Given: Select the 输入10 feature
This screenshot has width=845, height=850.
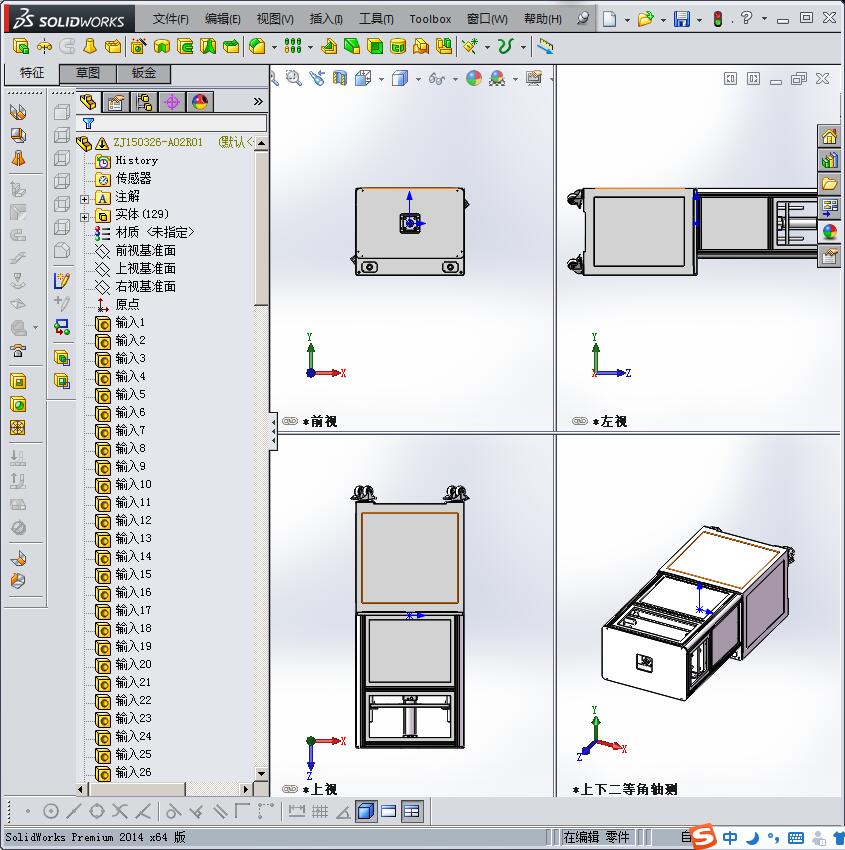Looking at the screenshot, I should click(x=133, y=484).
